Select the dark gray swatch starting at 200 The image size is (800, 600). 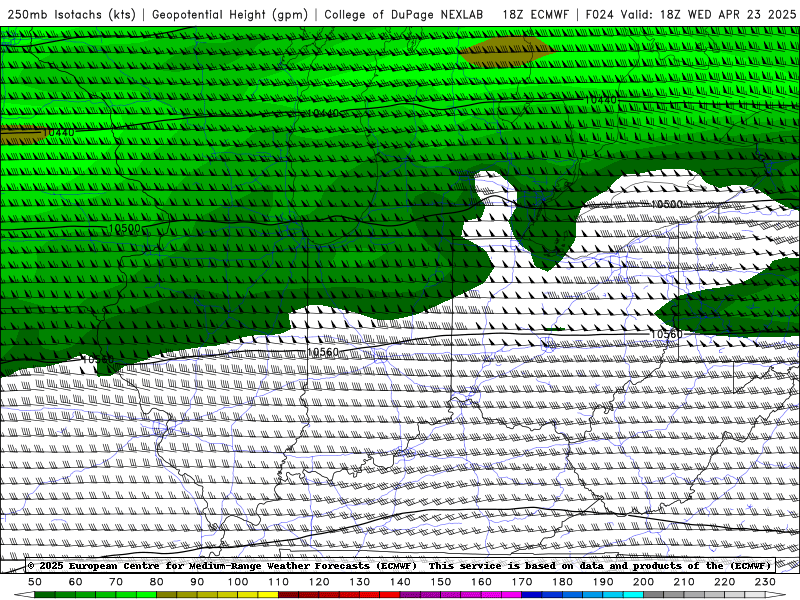point(654,595)
